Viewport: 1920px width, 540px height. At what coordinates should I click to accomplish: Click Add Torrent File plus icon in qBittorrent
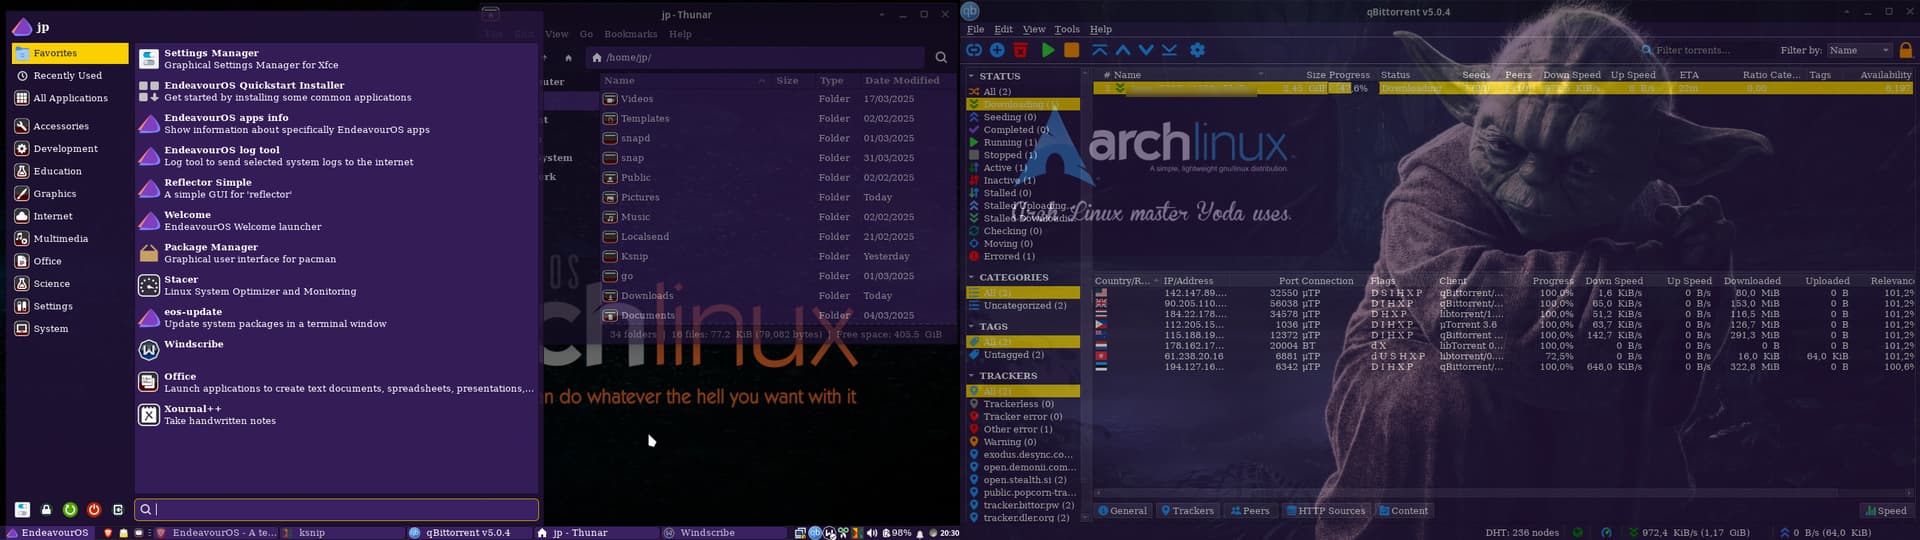pyautogui.click(x=997, y=50)
